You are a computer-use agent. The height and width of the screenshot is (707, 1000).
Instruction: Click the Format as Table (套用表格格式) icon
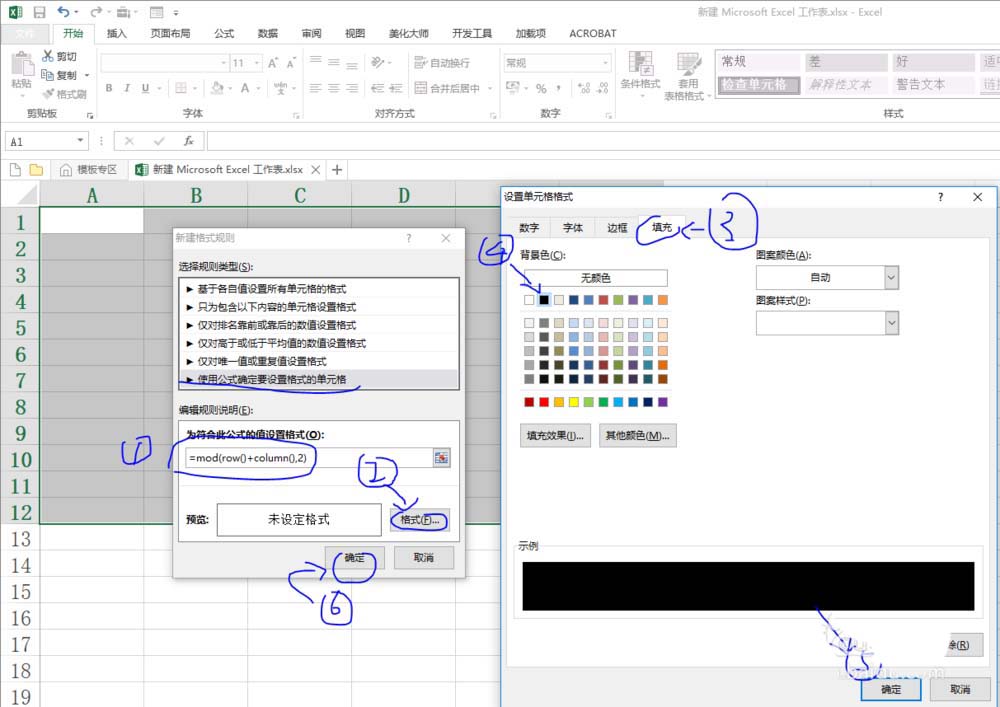pos(688,66)
